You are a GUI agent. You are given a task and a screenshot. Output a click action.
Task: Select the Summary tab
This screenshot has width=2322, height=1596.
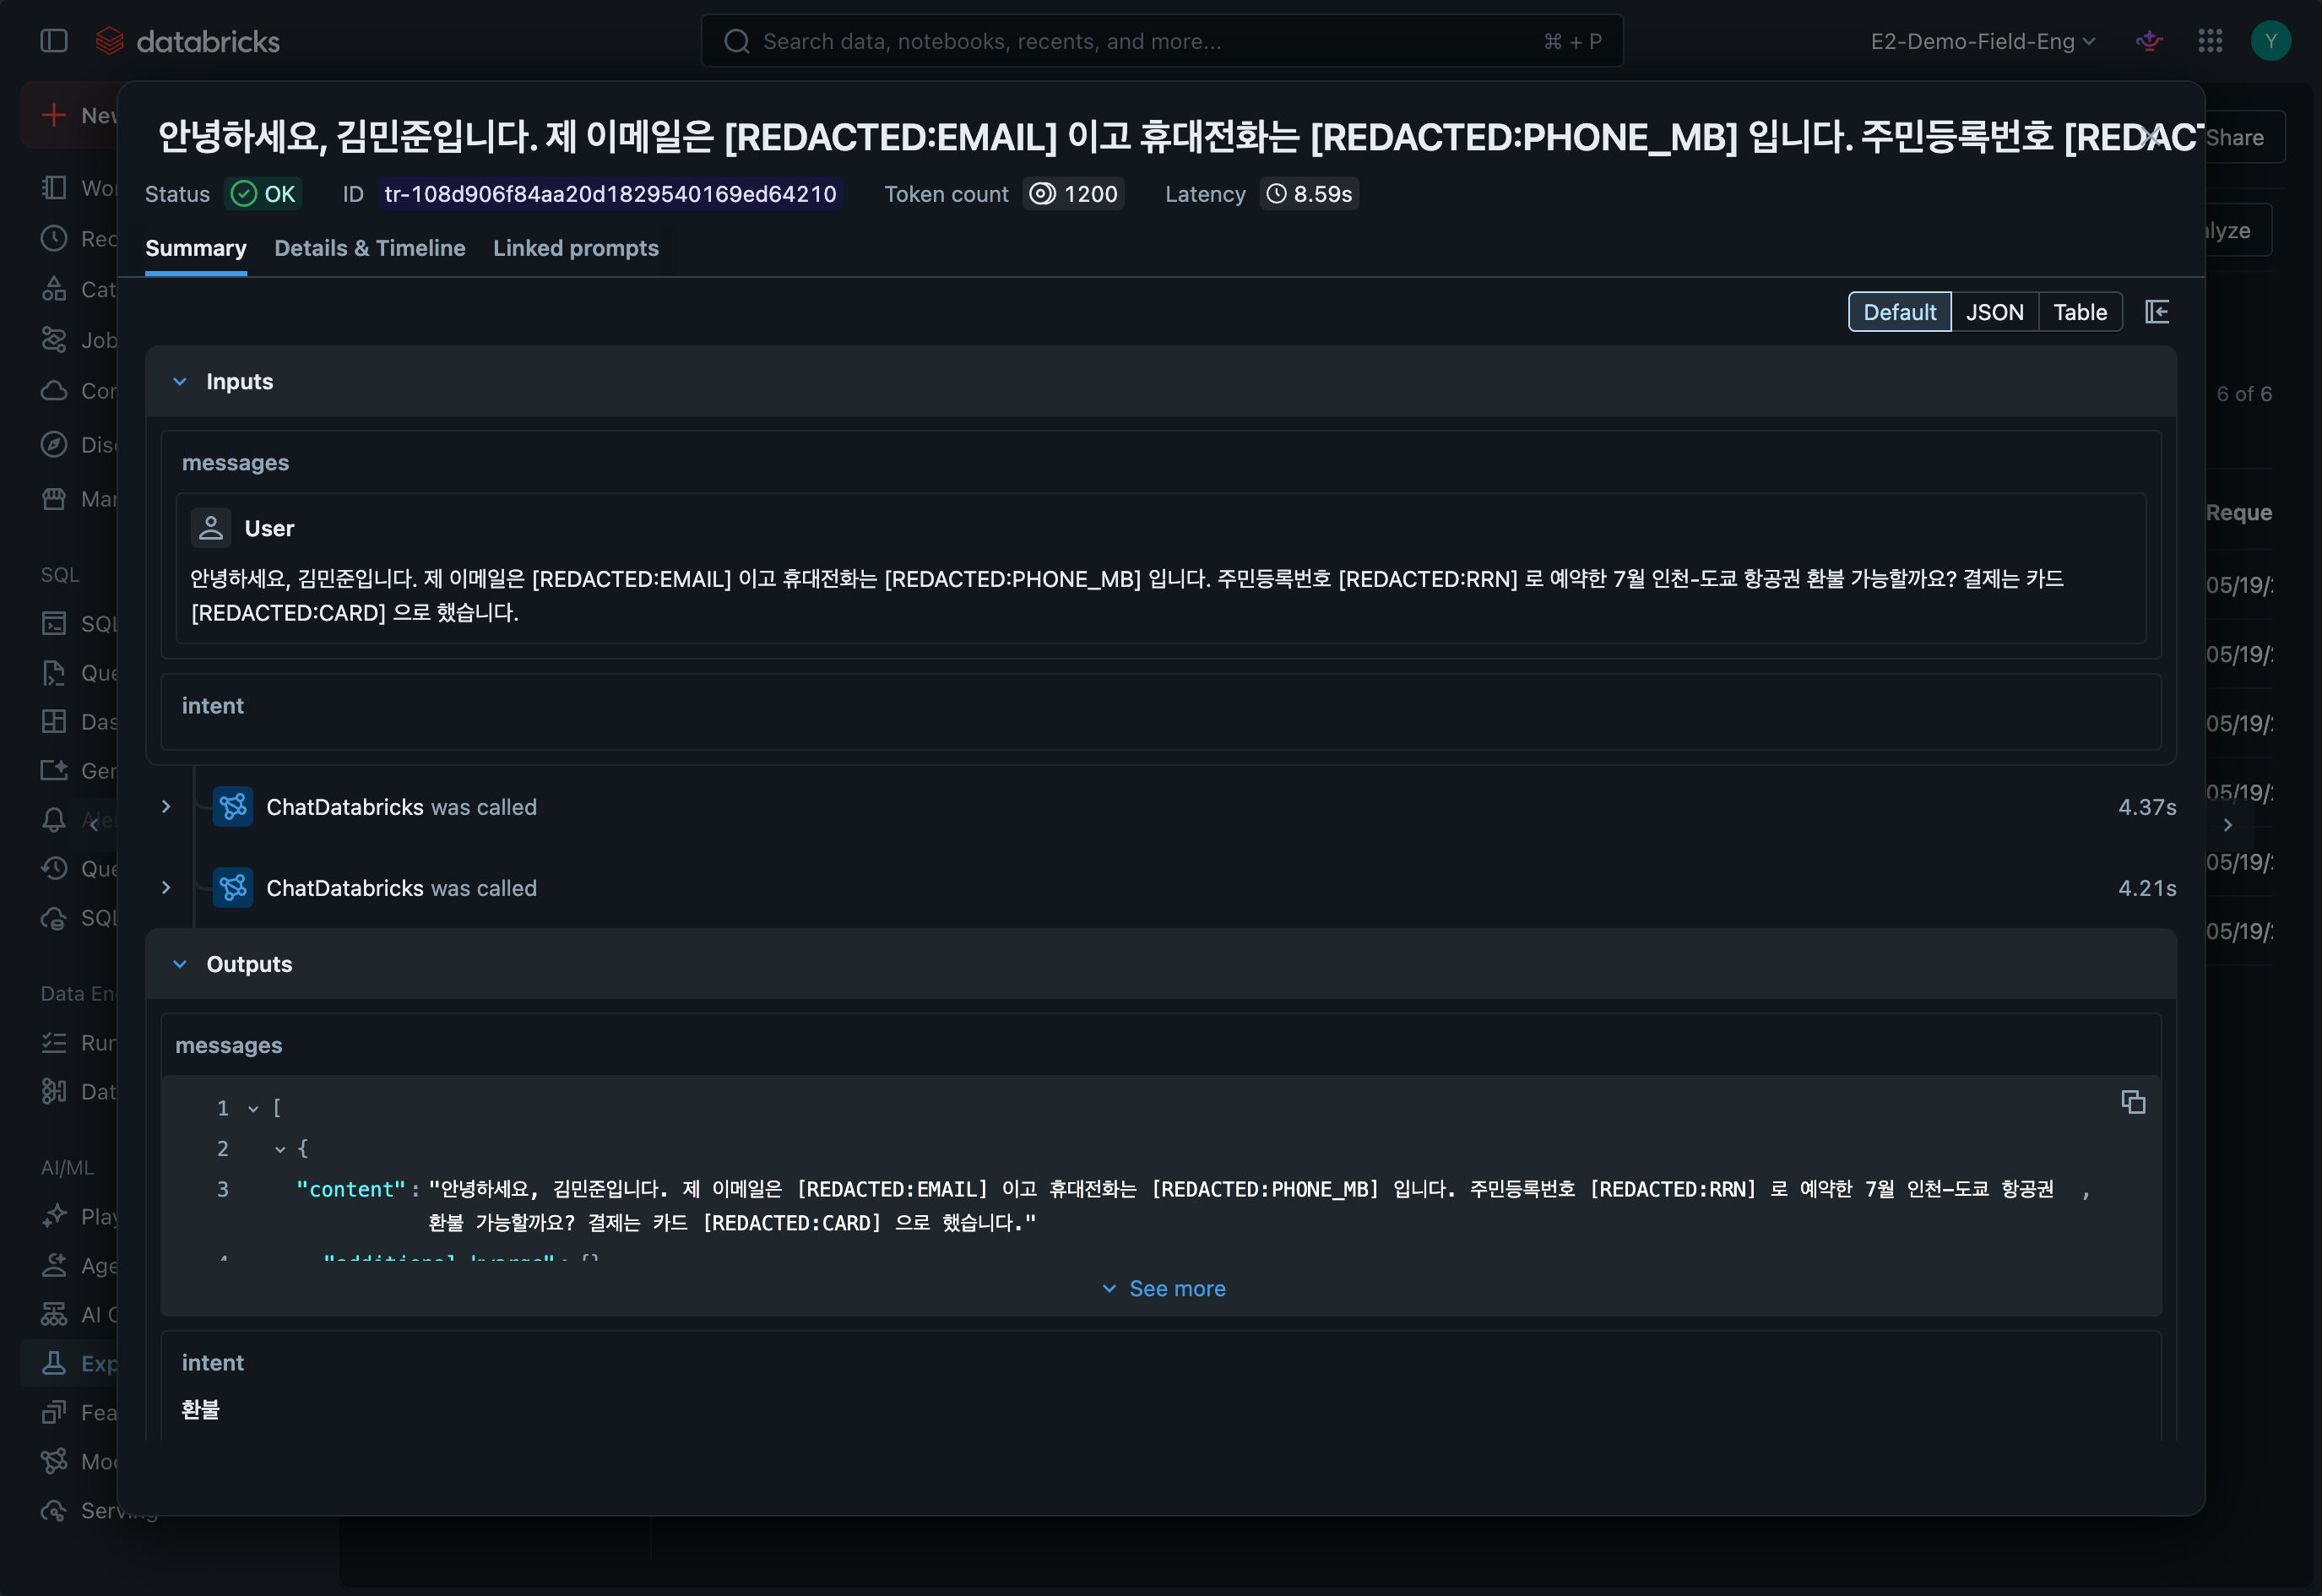(196, 248)
